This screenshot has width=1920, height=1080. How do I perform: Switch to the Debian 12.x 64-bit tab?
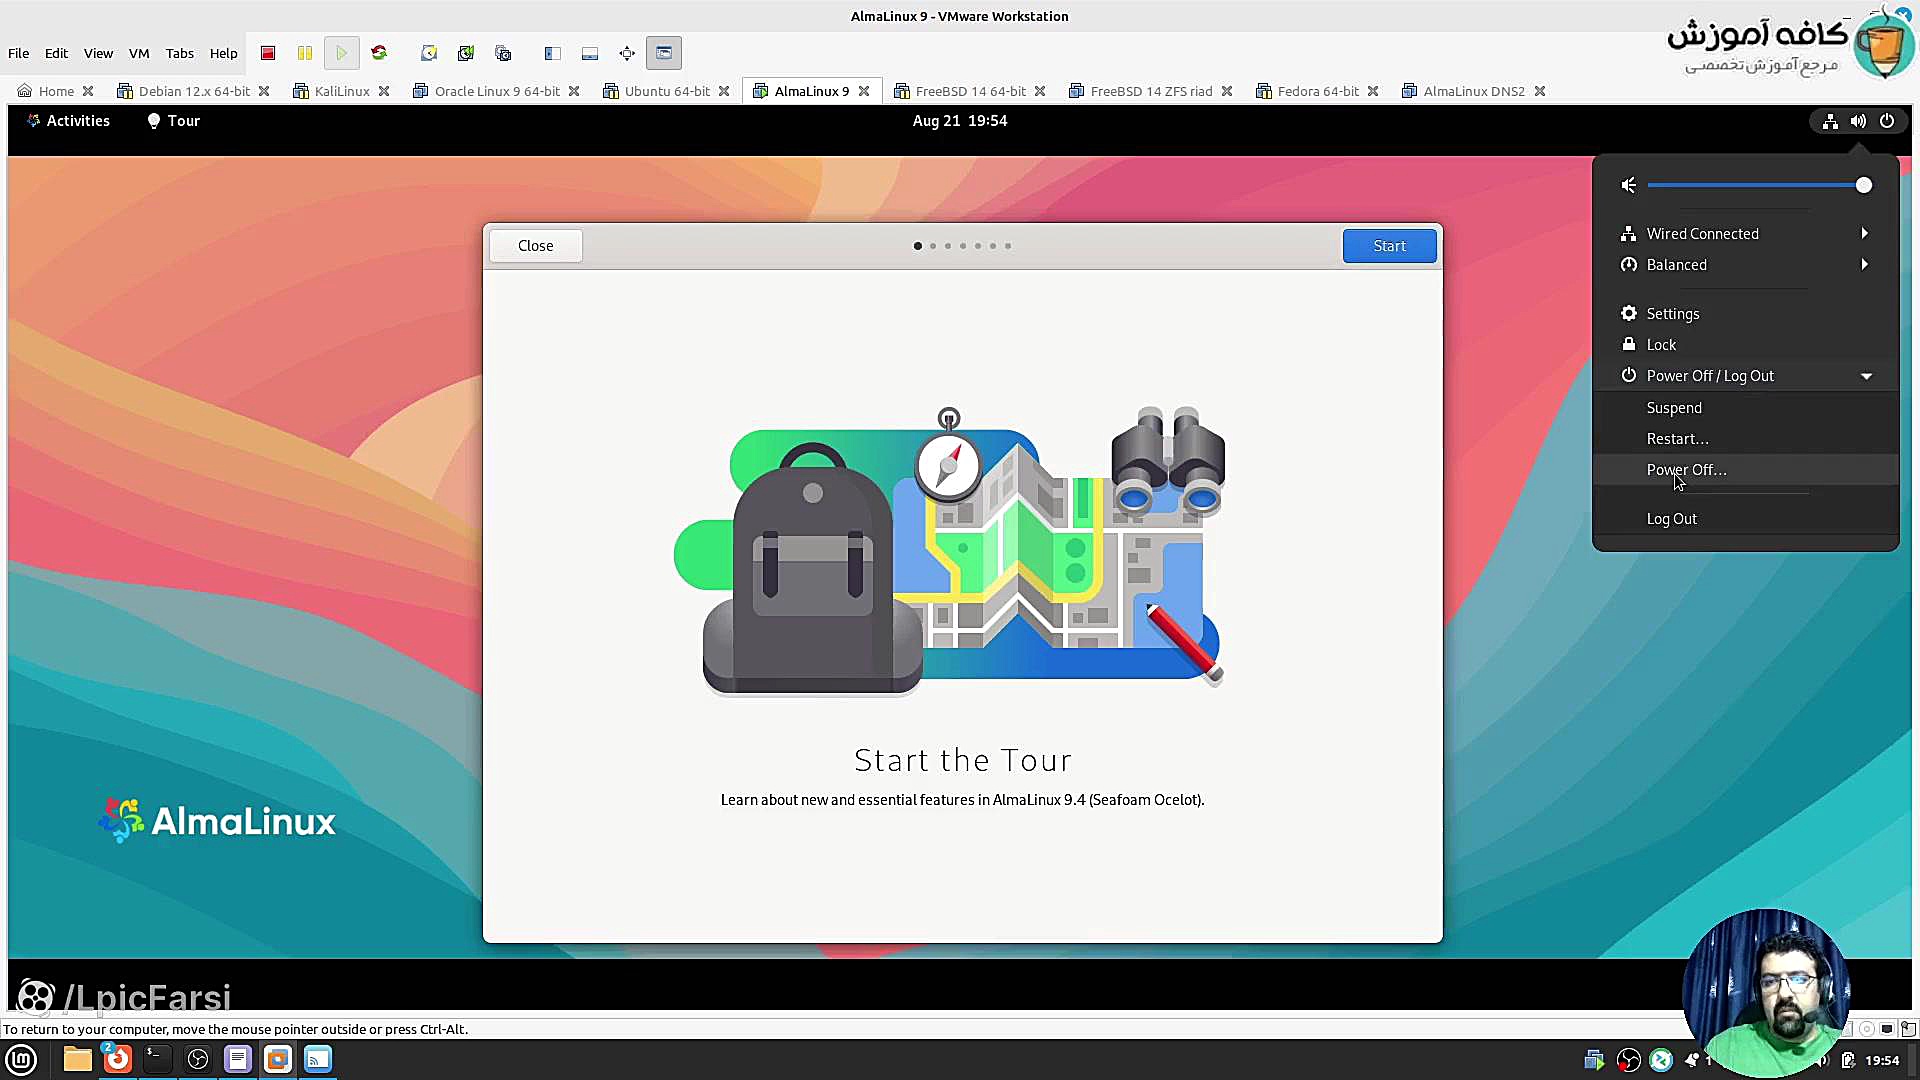[193, 91]
